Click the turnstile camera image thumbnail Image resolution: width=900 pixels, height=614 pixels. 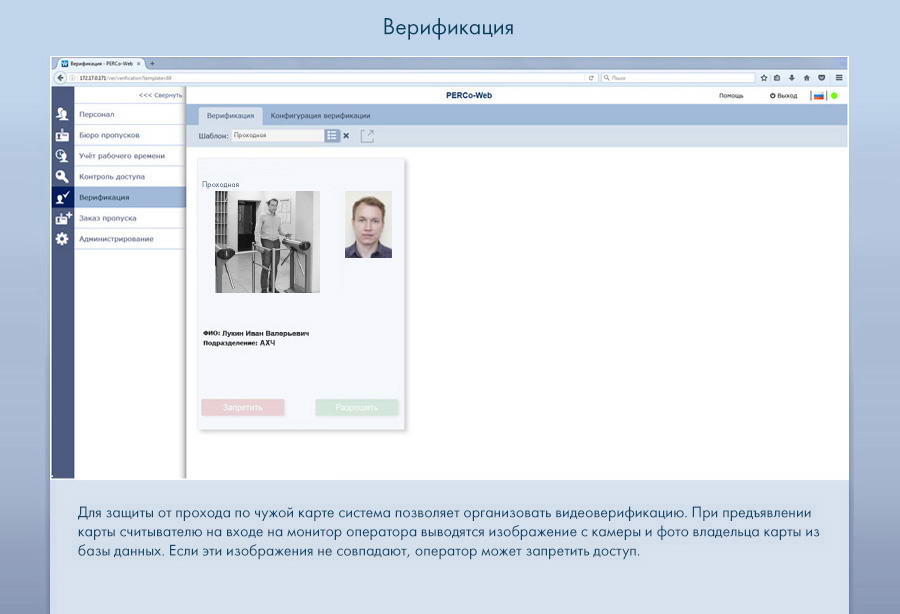coord(267,242)
